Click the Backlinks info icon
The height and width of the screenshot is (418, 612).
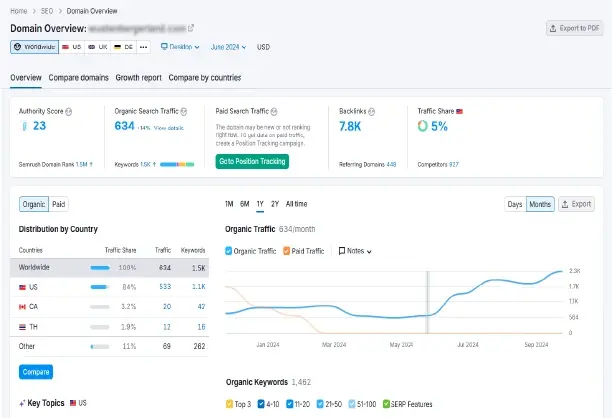coord(372,112)
